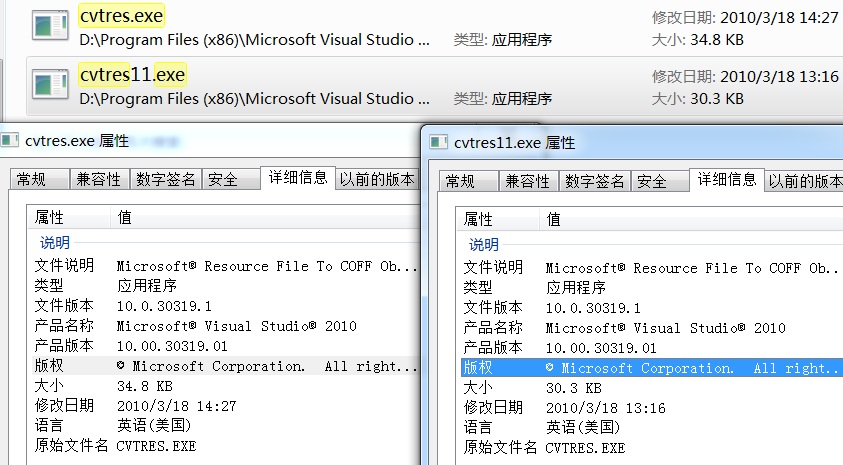Open 常规 tab in cvtres.exe properties
843x465 pixels.
tap(39, 179)
